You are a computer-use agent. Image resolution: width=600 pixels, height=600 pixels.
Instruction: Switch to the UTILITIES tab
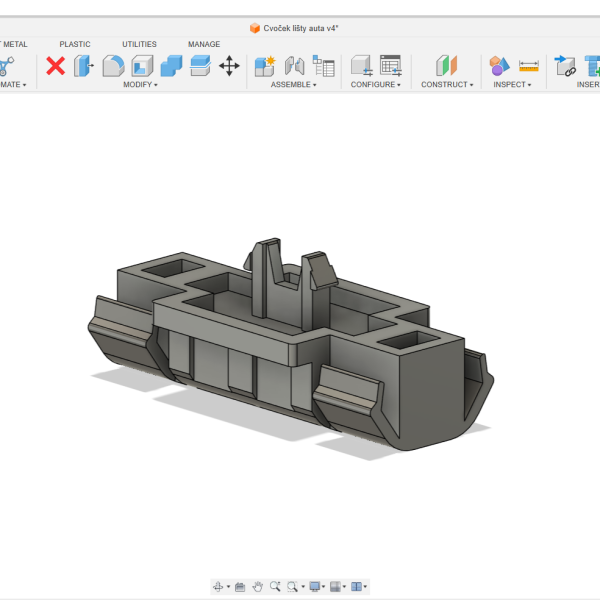pos(139,44)
